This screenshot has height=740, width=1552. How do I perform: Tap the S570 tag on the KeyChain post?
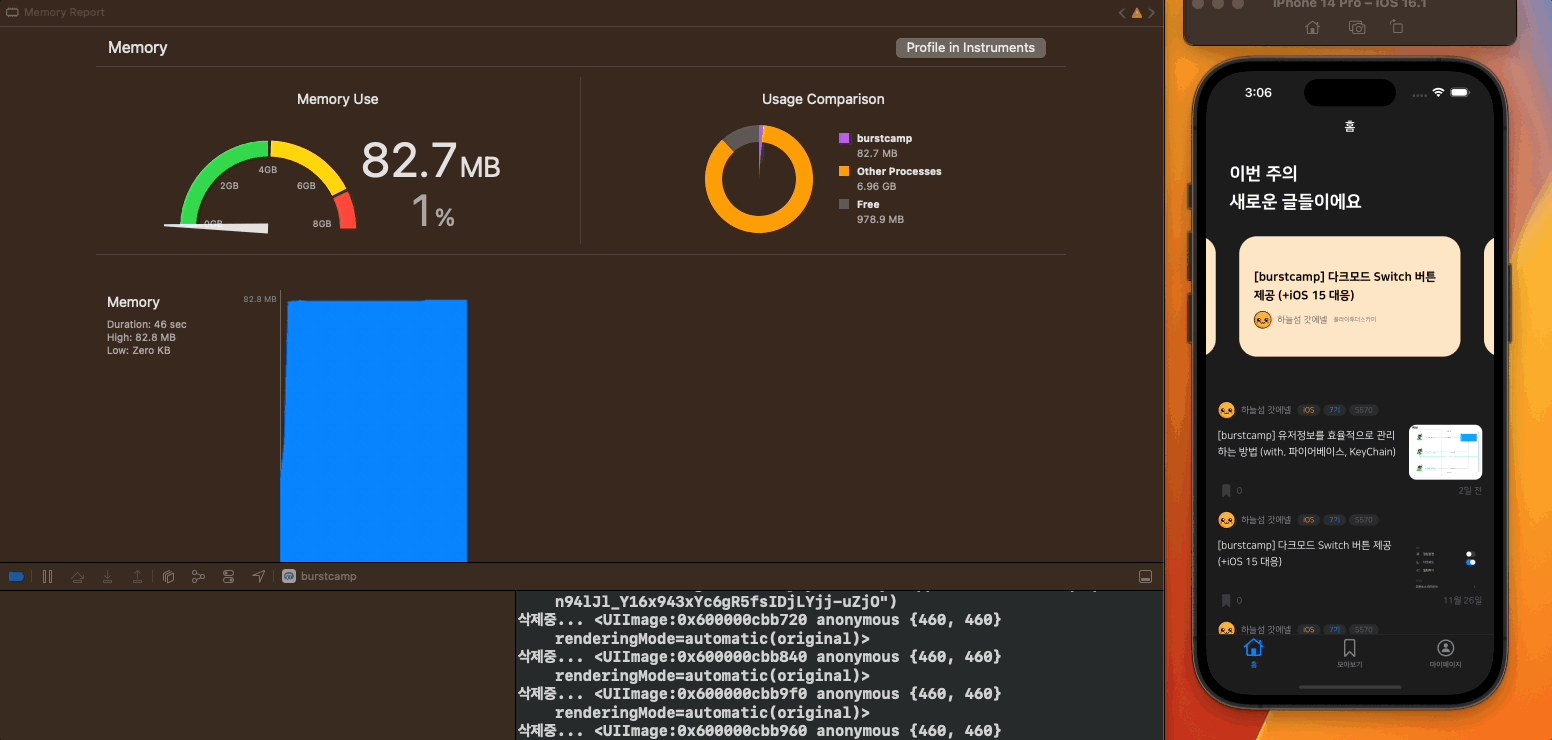pyautogui.click(x=1363, y=410)
